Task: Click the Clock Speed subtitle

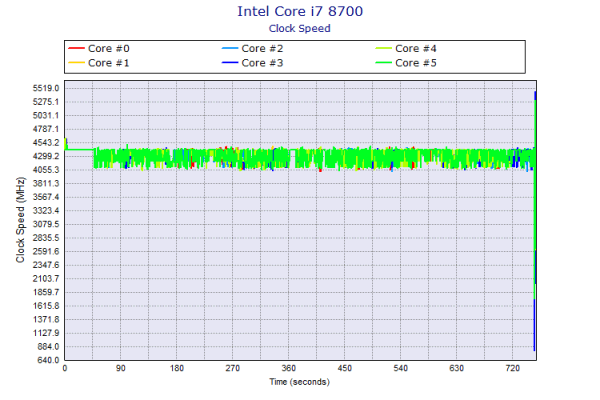Action: [300, 28]
